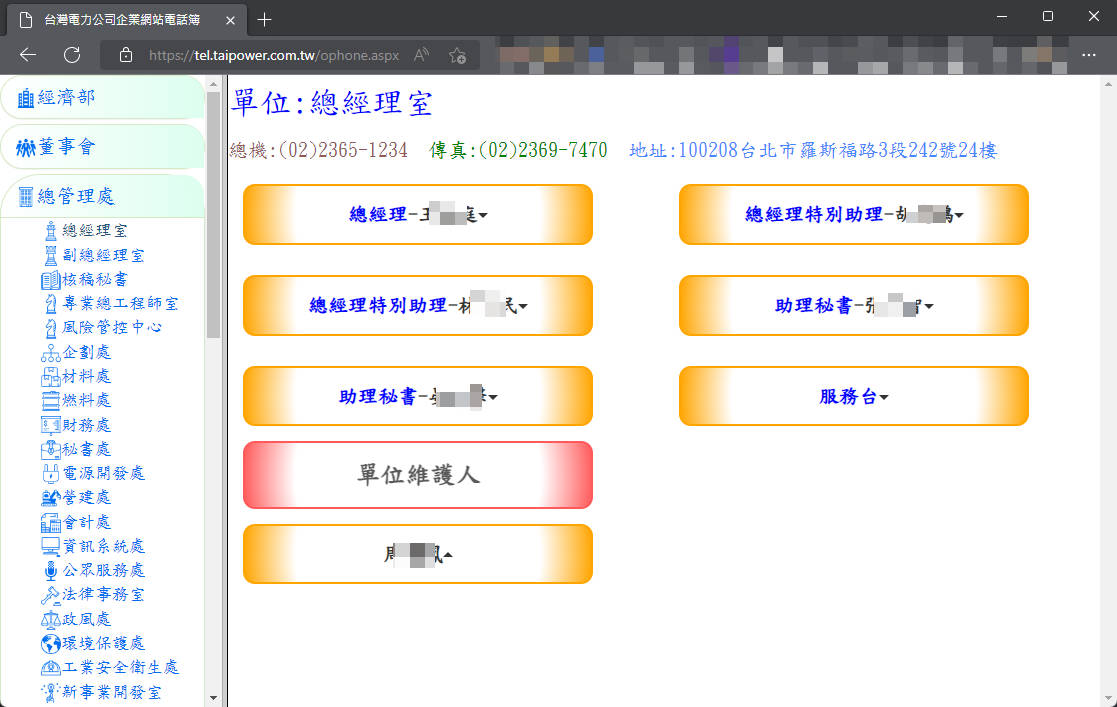The height and width of the screenshot is (707, 1117).
Task: Click the 核稿秘書 book icon
Action: (51, 279)
